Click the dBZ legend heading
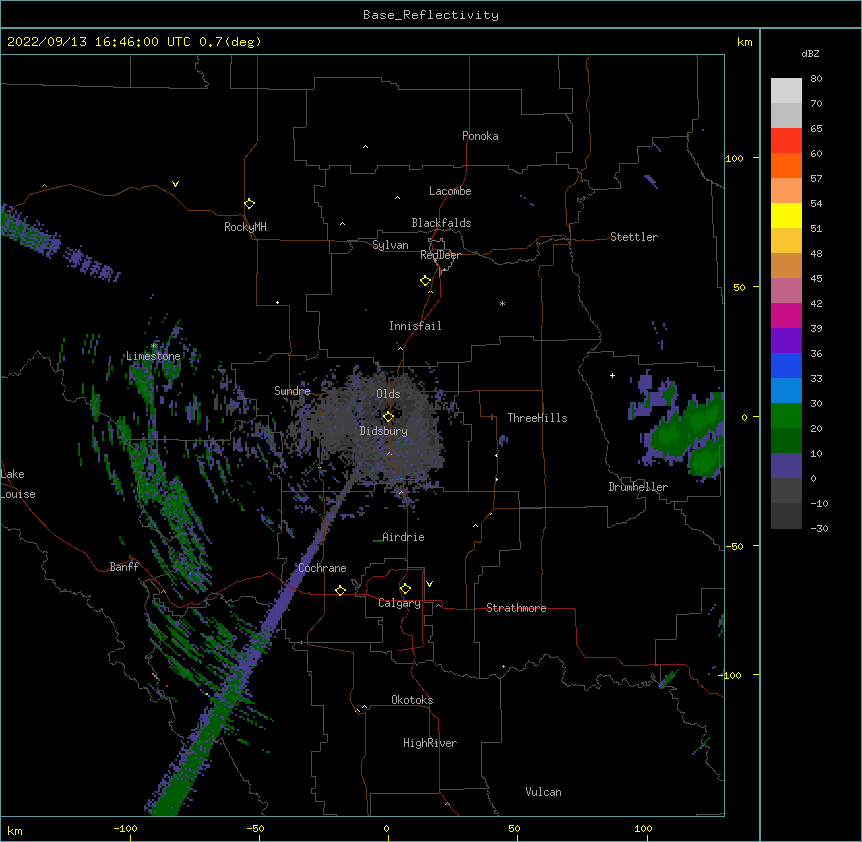Screen dimensions: 862x842 tap(810, 54)
